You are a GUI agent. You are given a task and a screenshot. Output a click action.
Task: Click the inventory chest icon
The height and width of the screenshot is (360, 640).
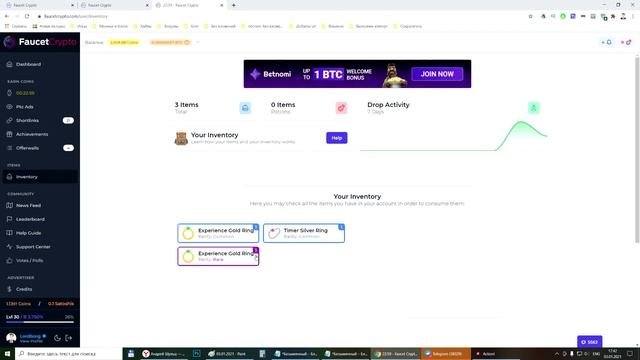181,138
